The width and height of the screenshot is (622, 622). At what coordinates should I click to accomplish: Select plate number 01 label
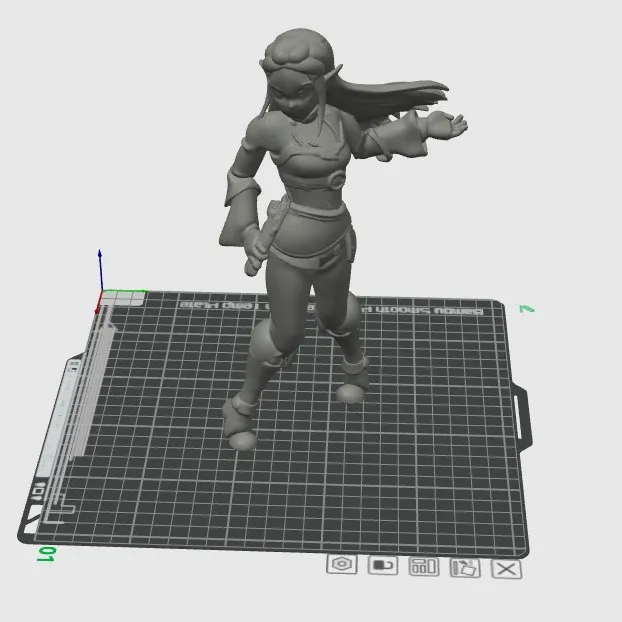[x=46, y=554]
